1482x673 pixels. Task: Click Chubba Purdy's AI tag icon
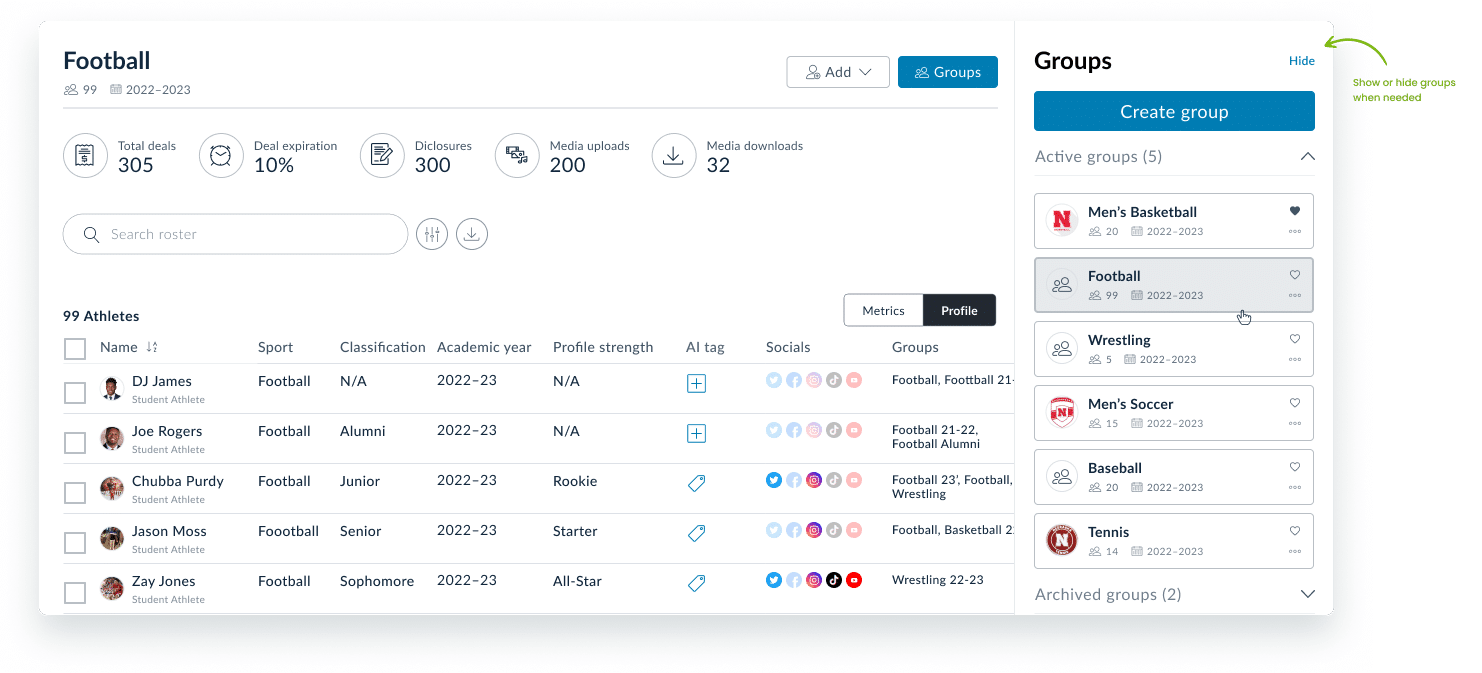[x=696, y=483]
